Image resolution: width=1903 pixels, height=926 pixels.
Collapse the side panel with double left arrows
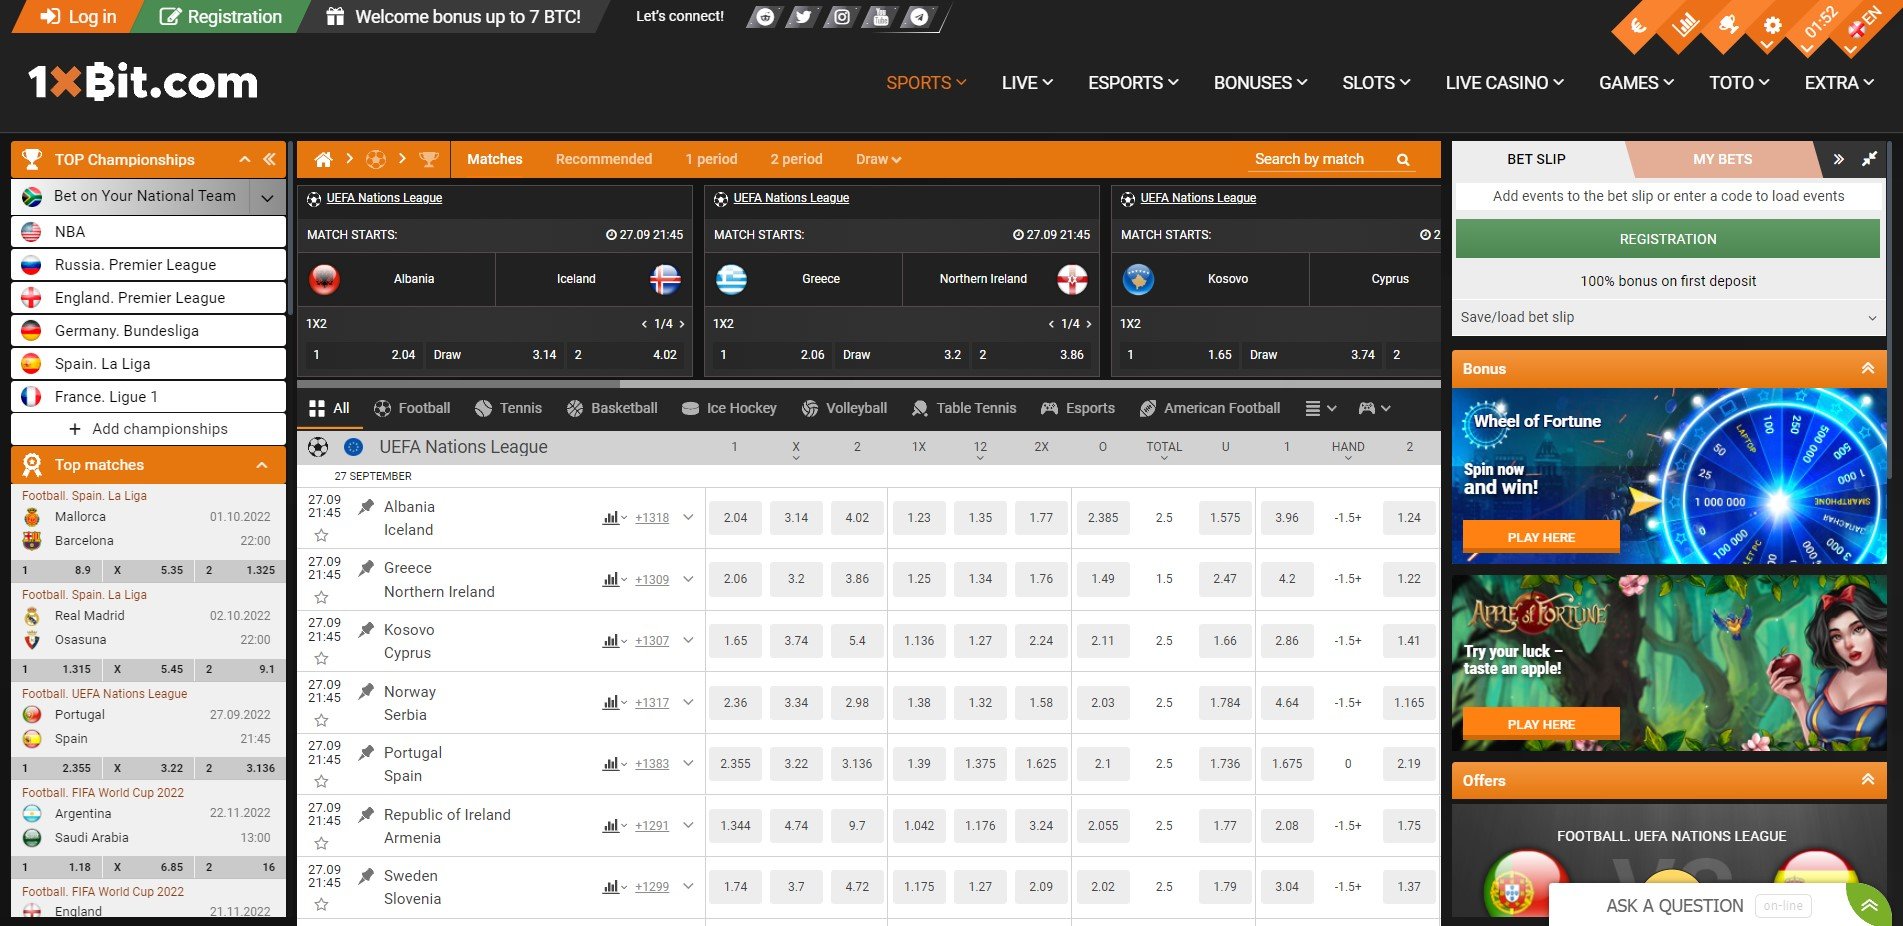[269, 159]
